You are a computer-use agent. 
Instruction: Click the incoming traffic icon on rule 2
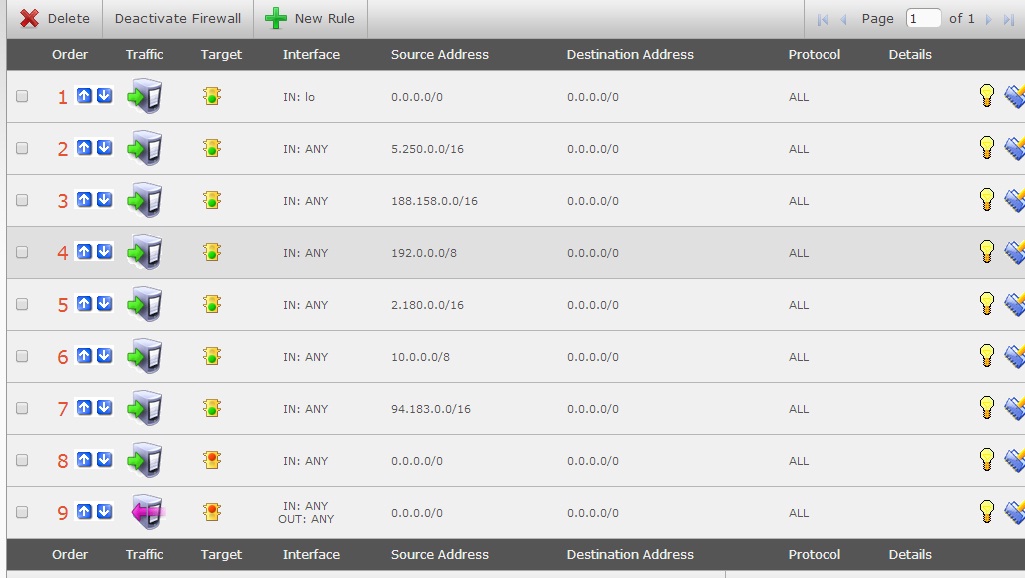145,149
